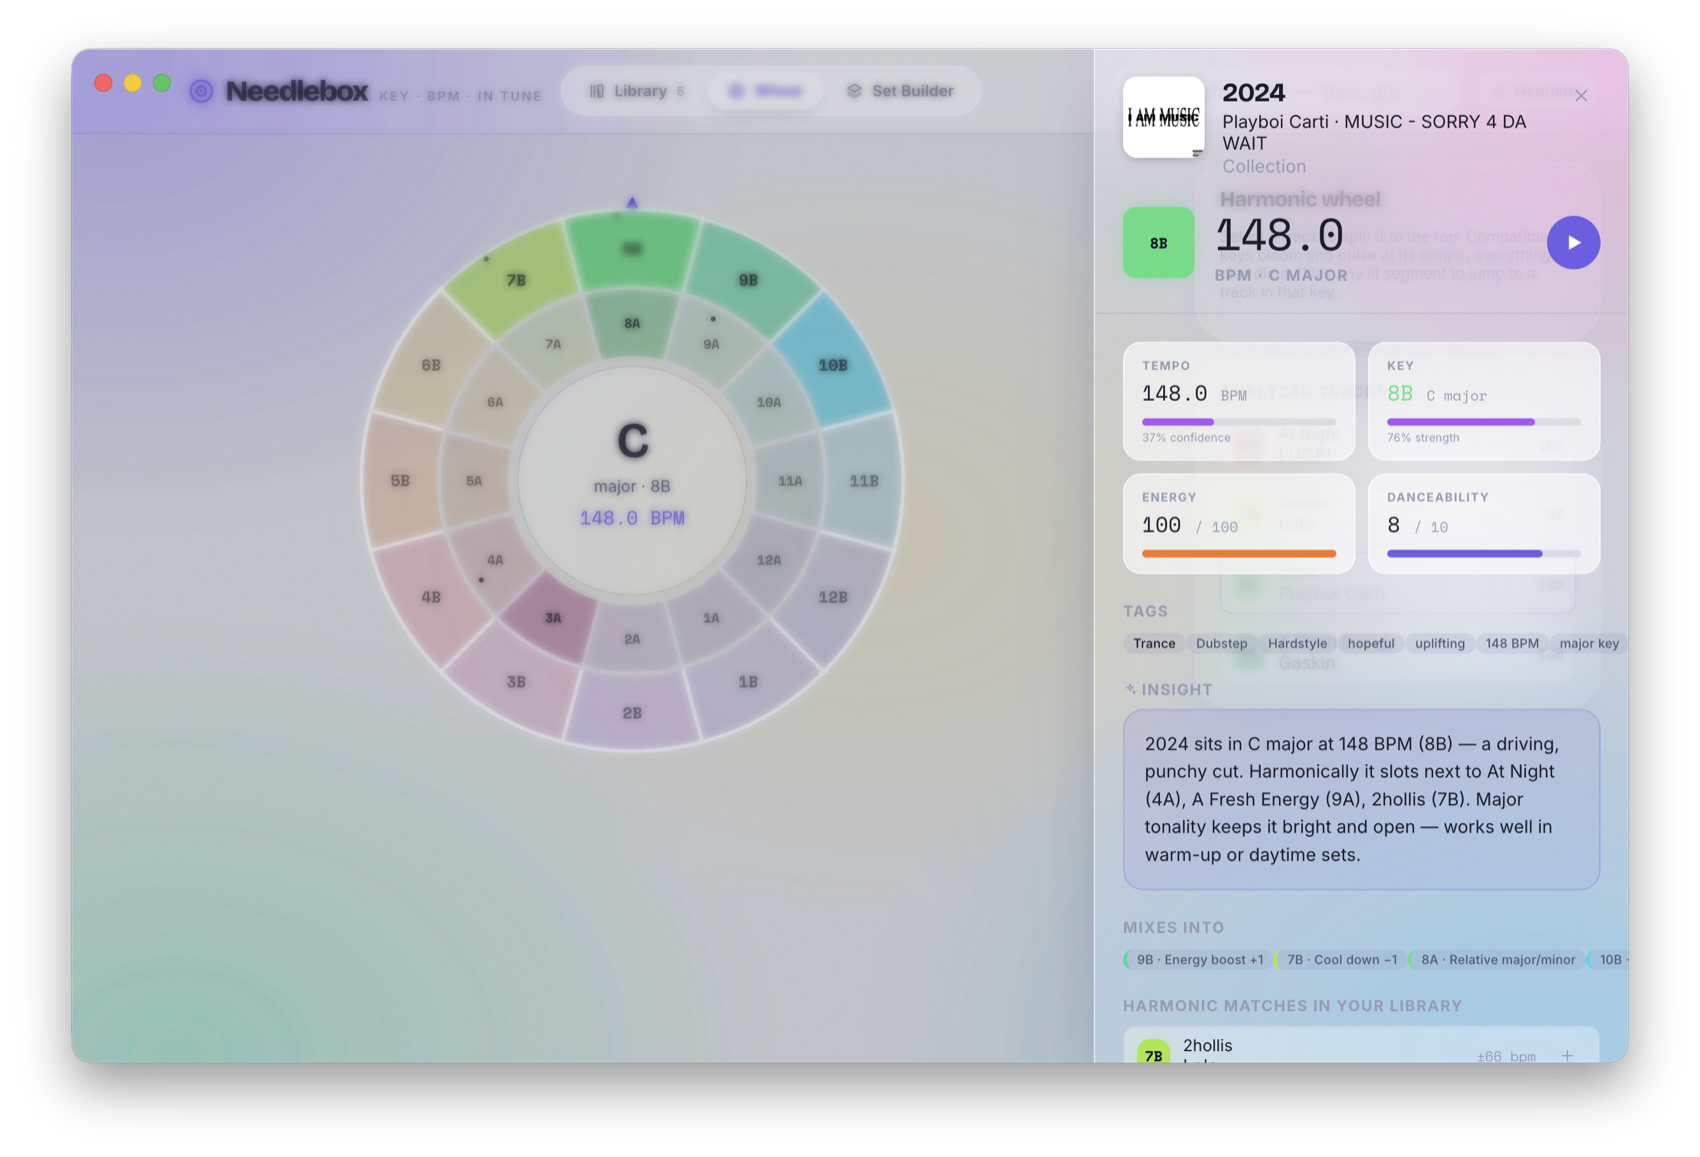Select the 6A inner wheel segment
1700x1157 pixels.
495,402
